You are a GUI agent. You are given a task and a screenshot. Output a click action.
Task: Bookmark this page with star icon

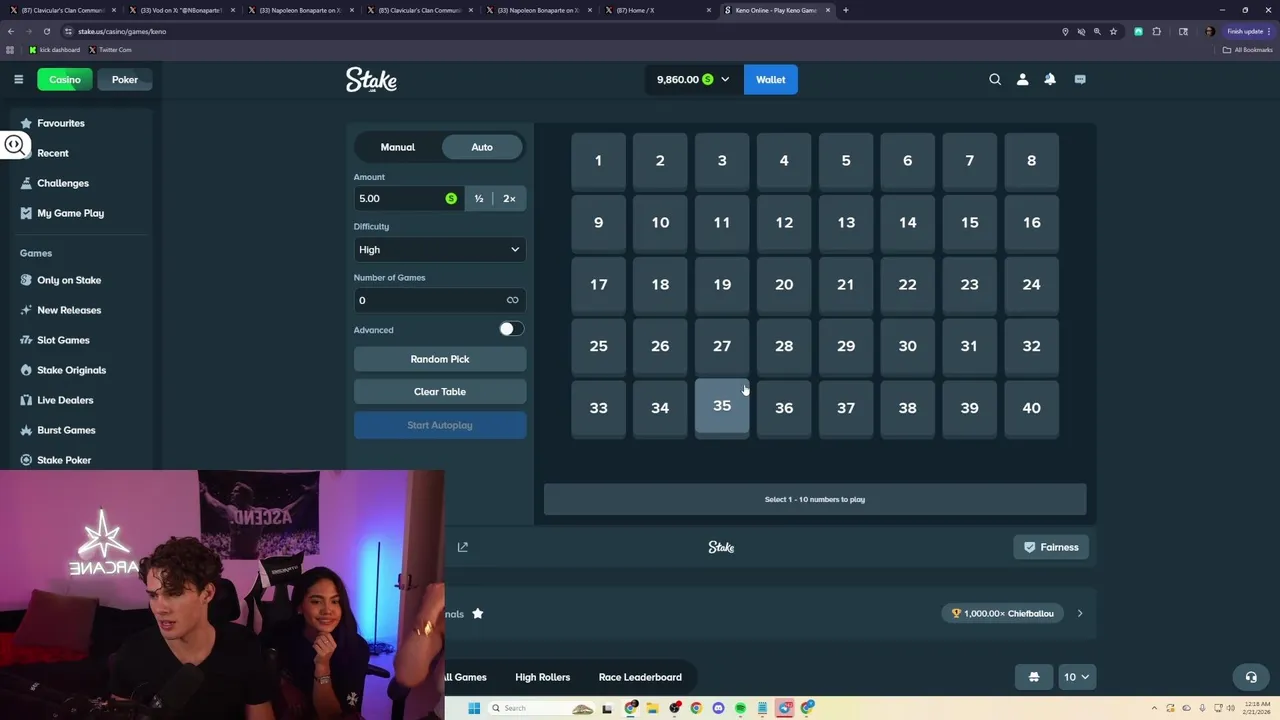(x=1113, y=31)
